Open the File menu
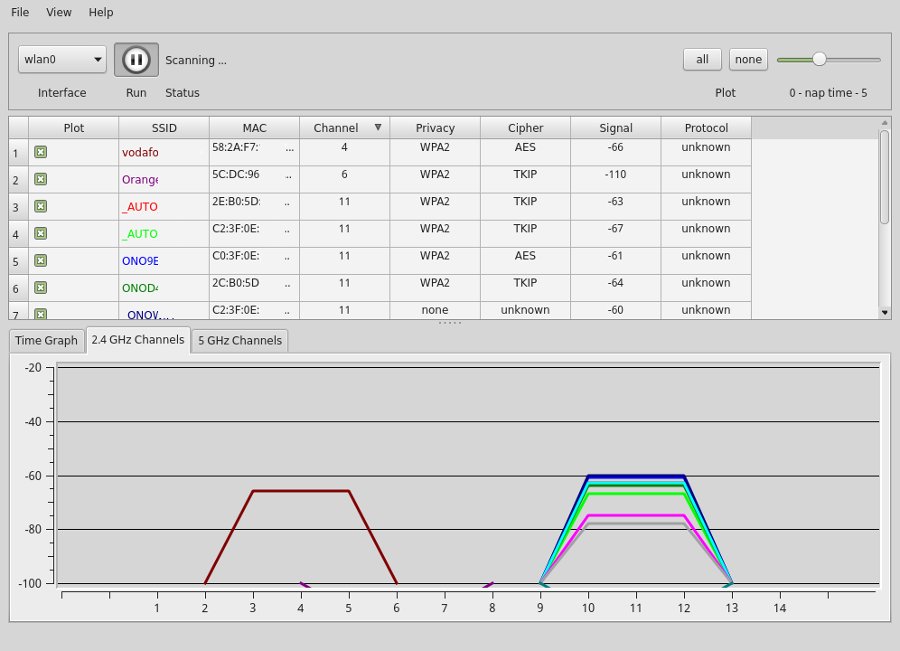The width and height of the screenshot is (900, 651). 20,12
